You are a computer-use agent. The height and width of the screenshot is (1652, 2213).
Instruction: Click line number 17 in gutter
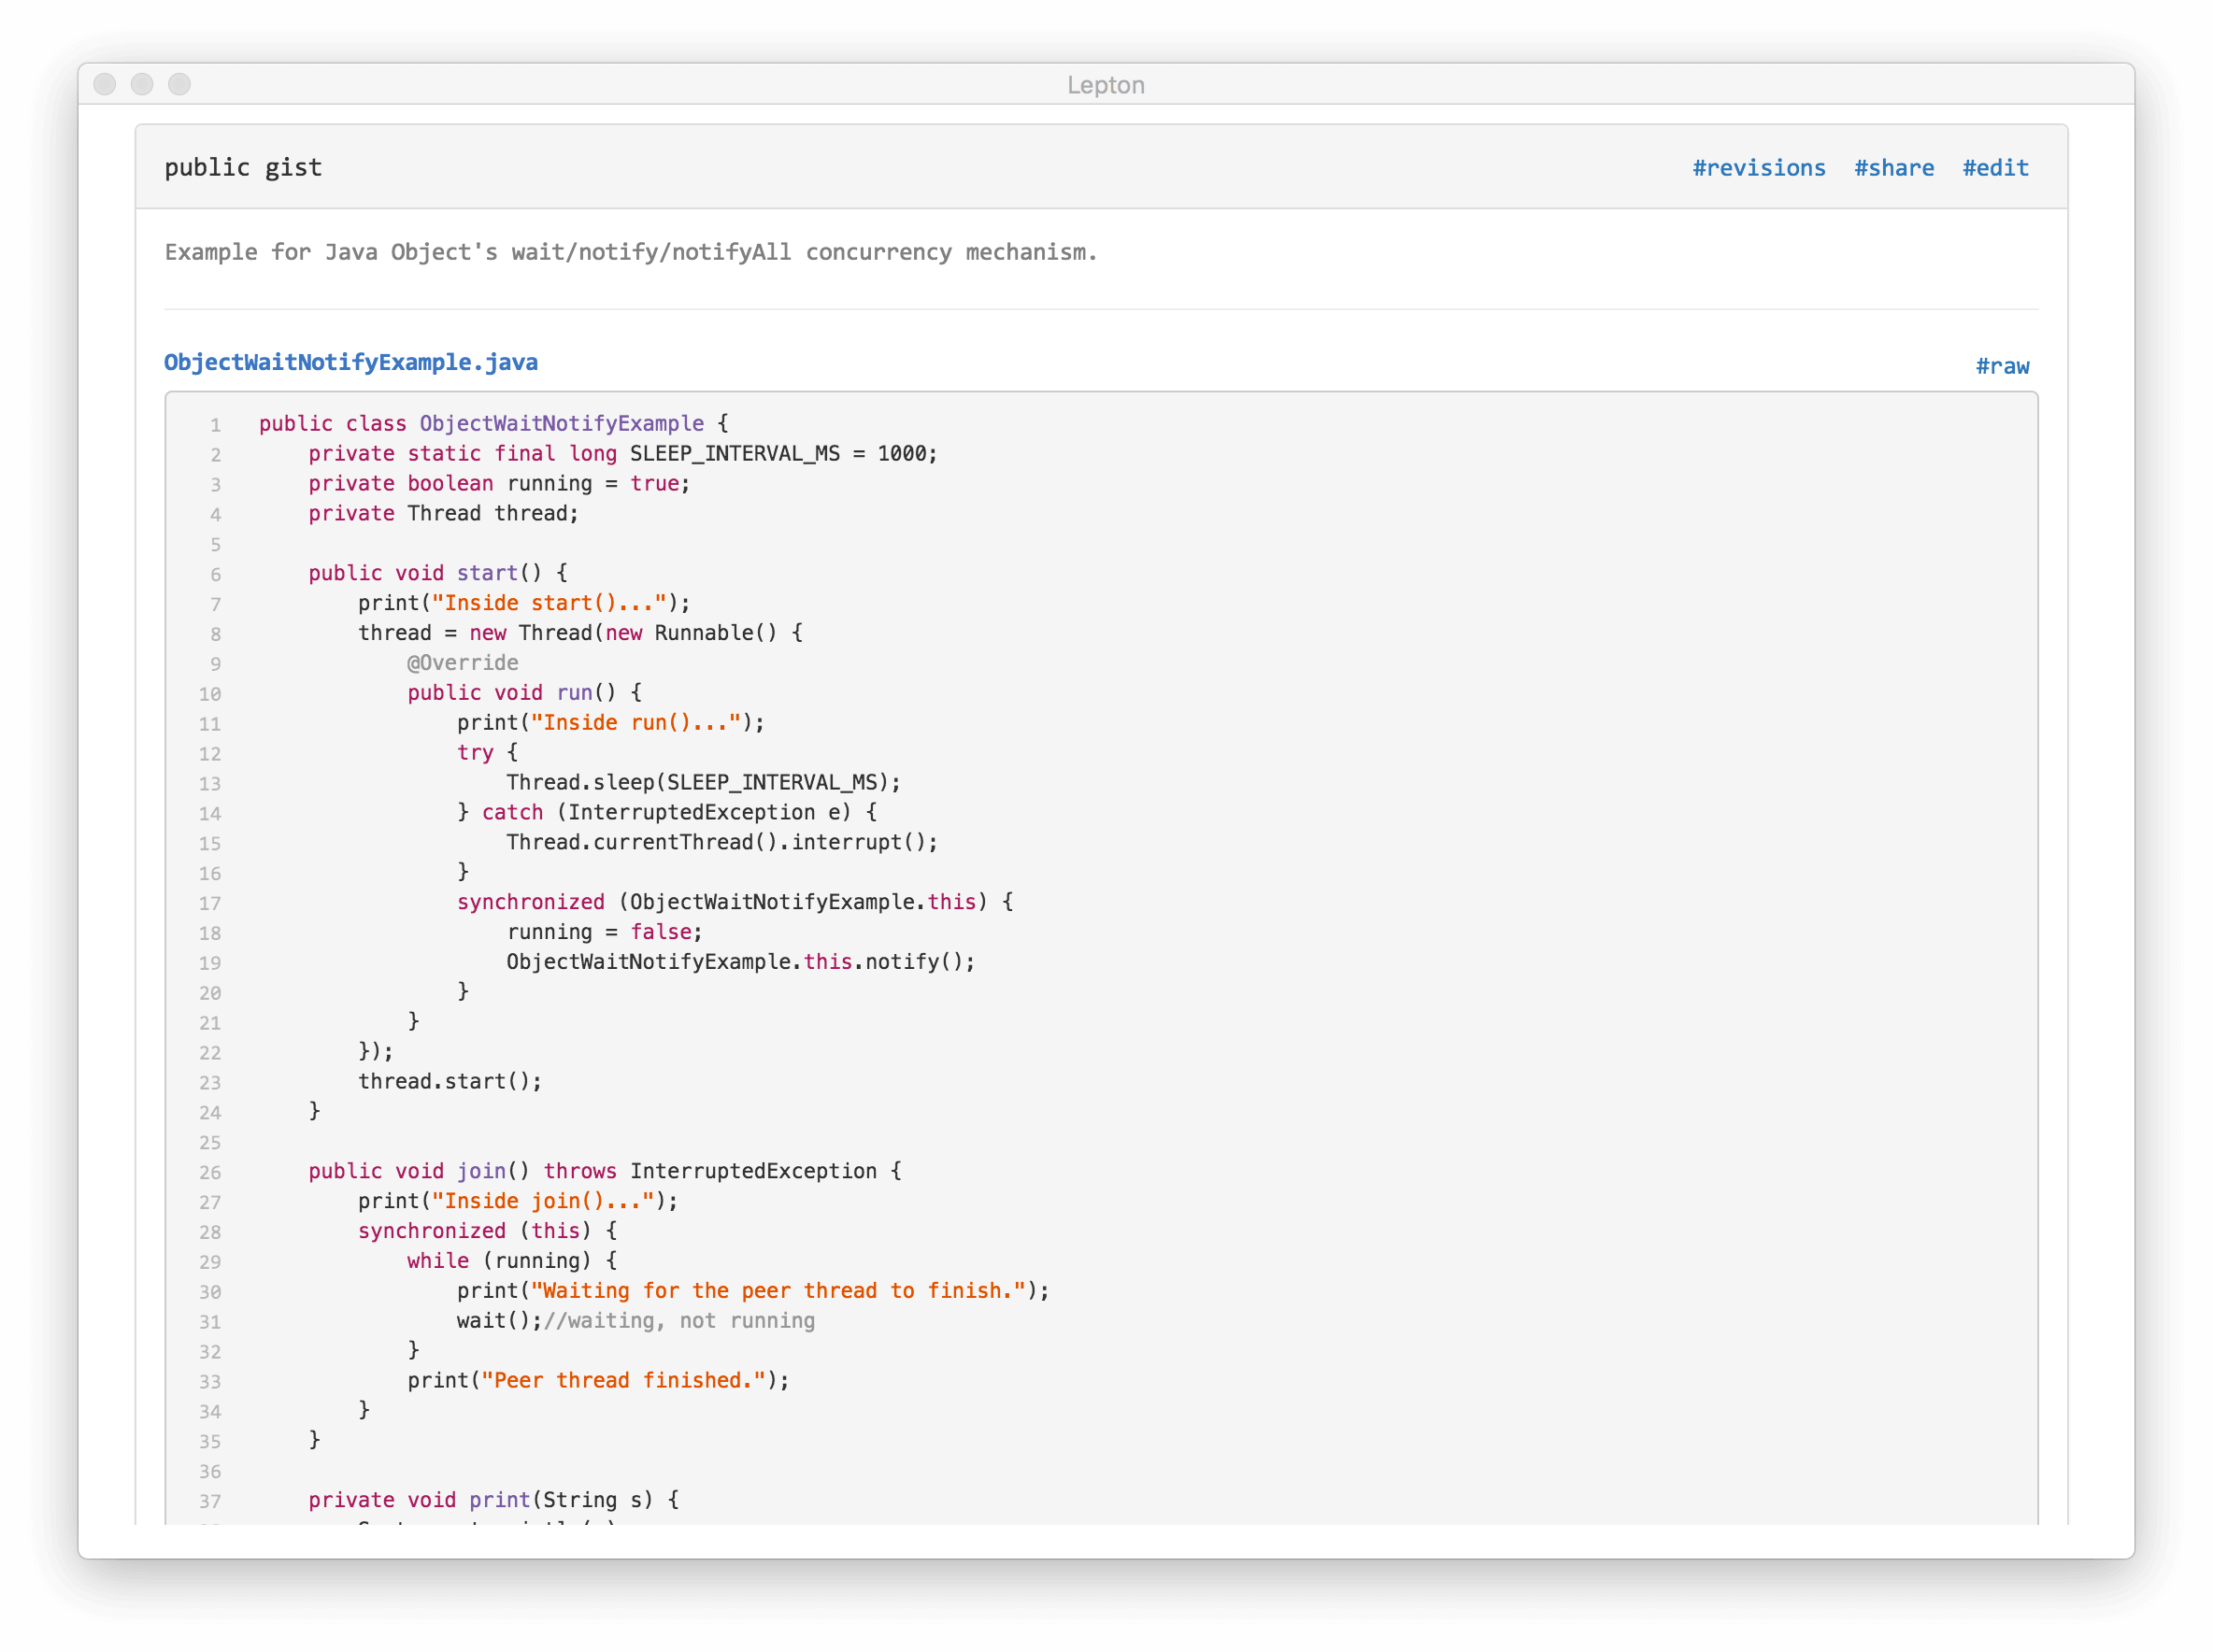click(210, 903)
